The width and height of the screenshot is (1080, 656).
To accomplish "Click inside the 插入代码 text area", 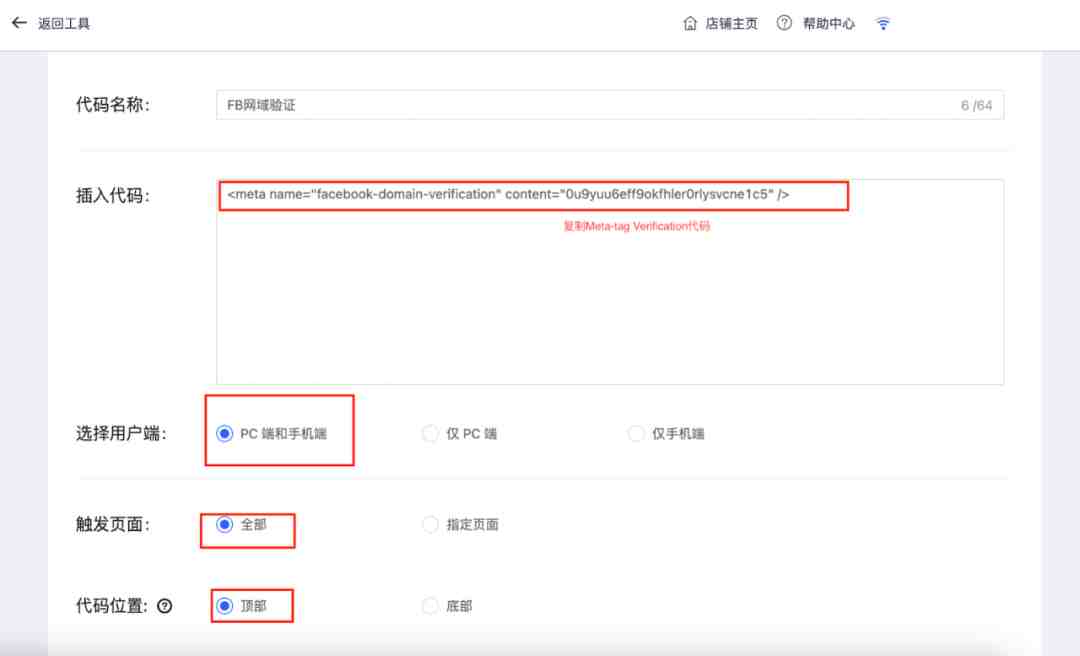I will [610, 282].
